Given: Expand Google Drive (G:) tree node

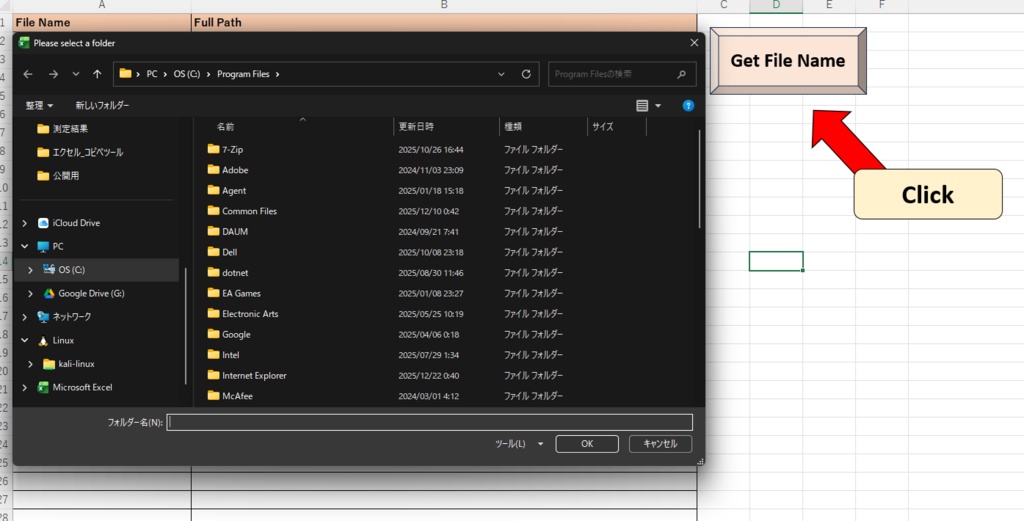Looking at the screenshot, I should (x=31, y=294).
